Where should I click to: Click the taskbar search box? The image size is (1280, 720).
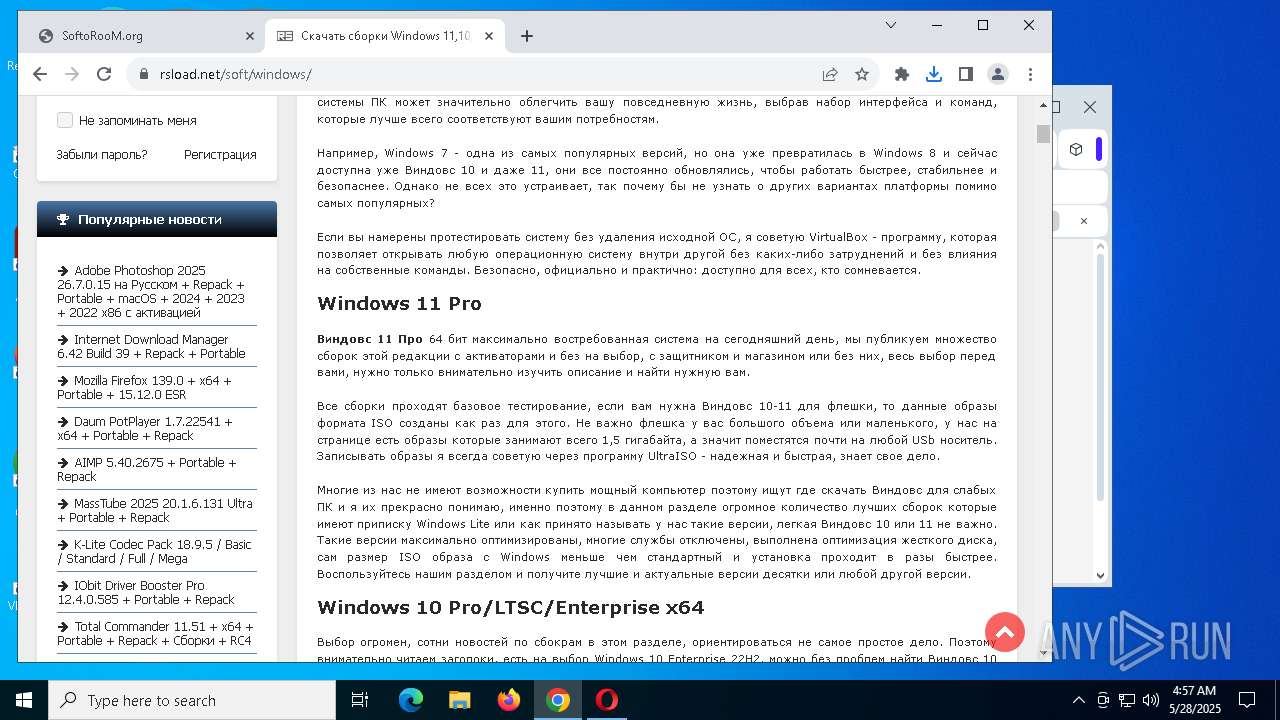(192, 700)
